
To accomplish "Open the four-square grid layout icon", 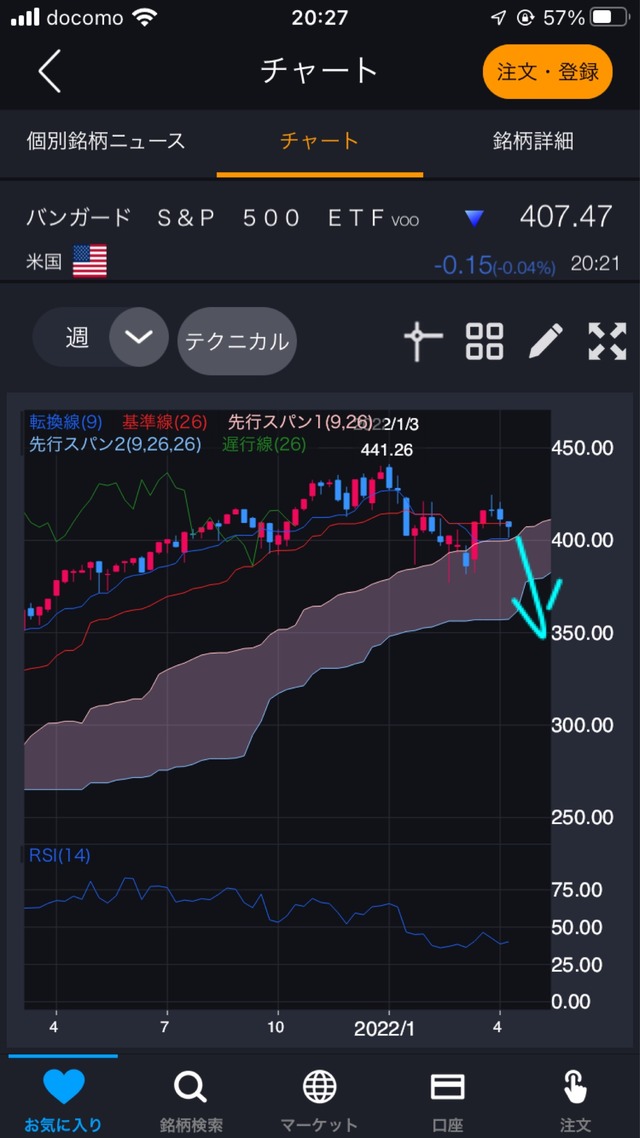I will tap(484, 341).
